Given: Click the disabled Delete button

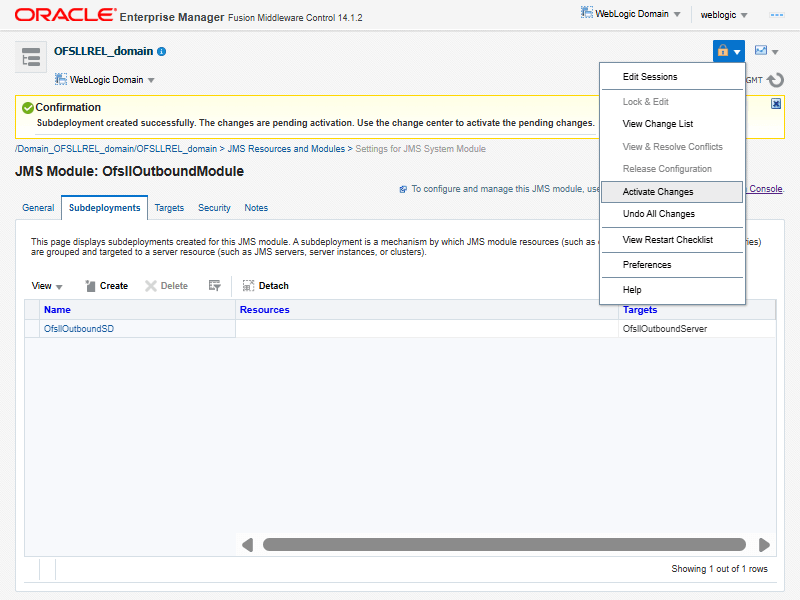Looking at the screenshot, I should click(x=166, y=286).
